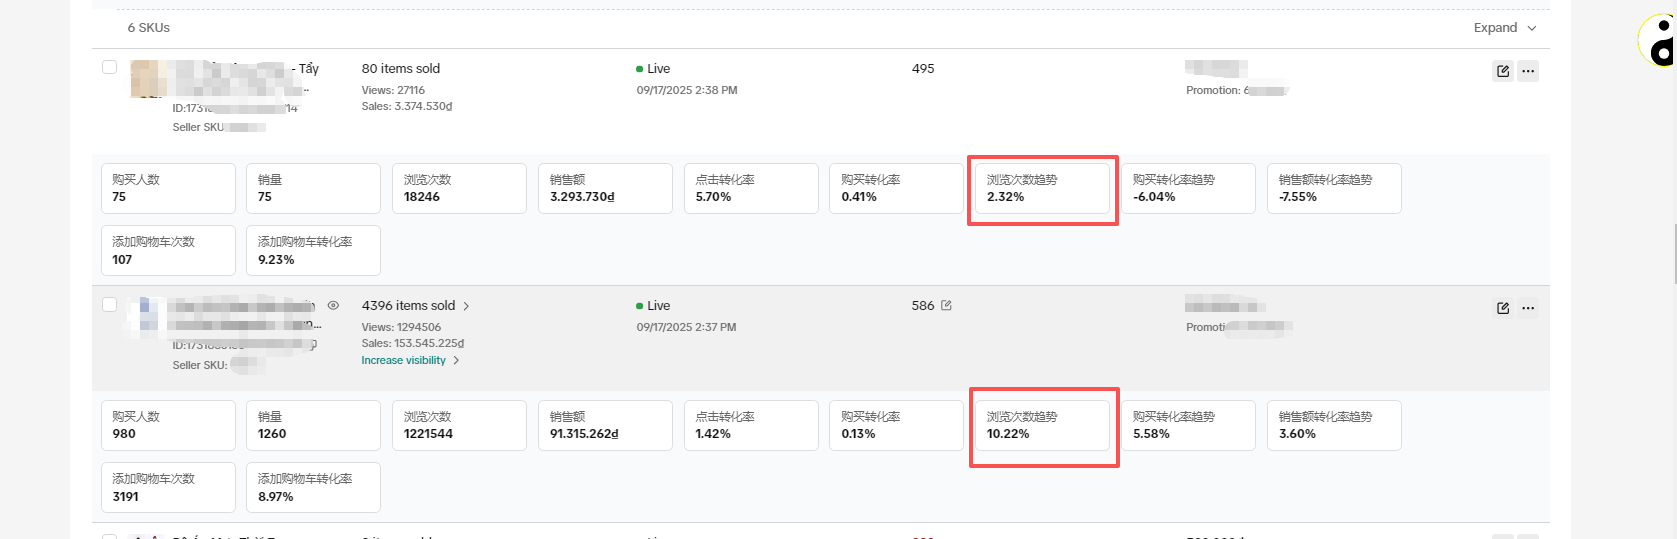Image resolution: width=1677 pixels, height=539 pixels.
Task: Expand the 6 SKUs list
Action: point(1504,28)
